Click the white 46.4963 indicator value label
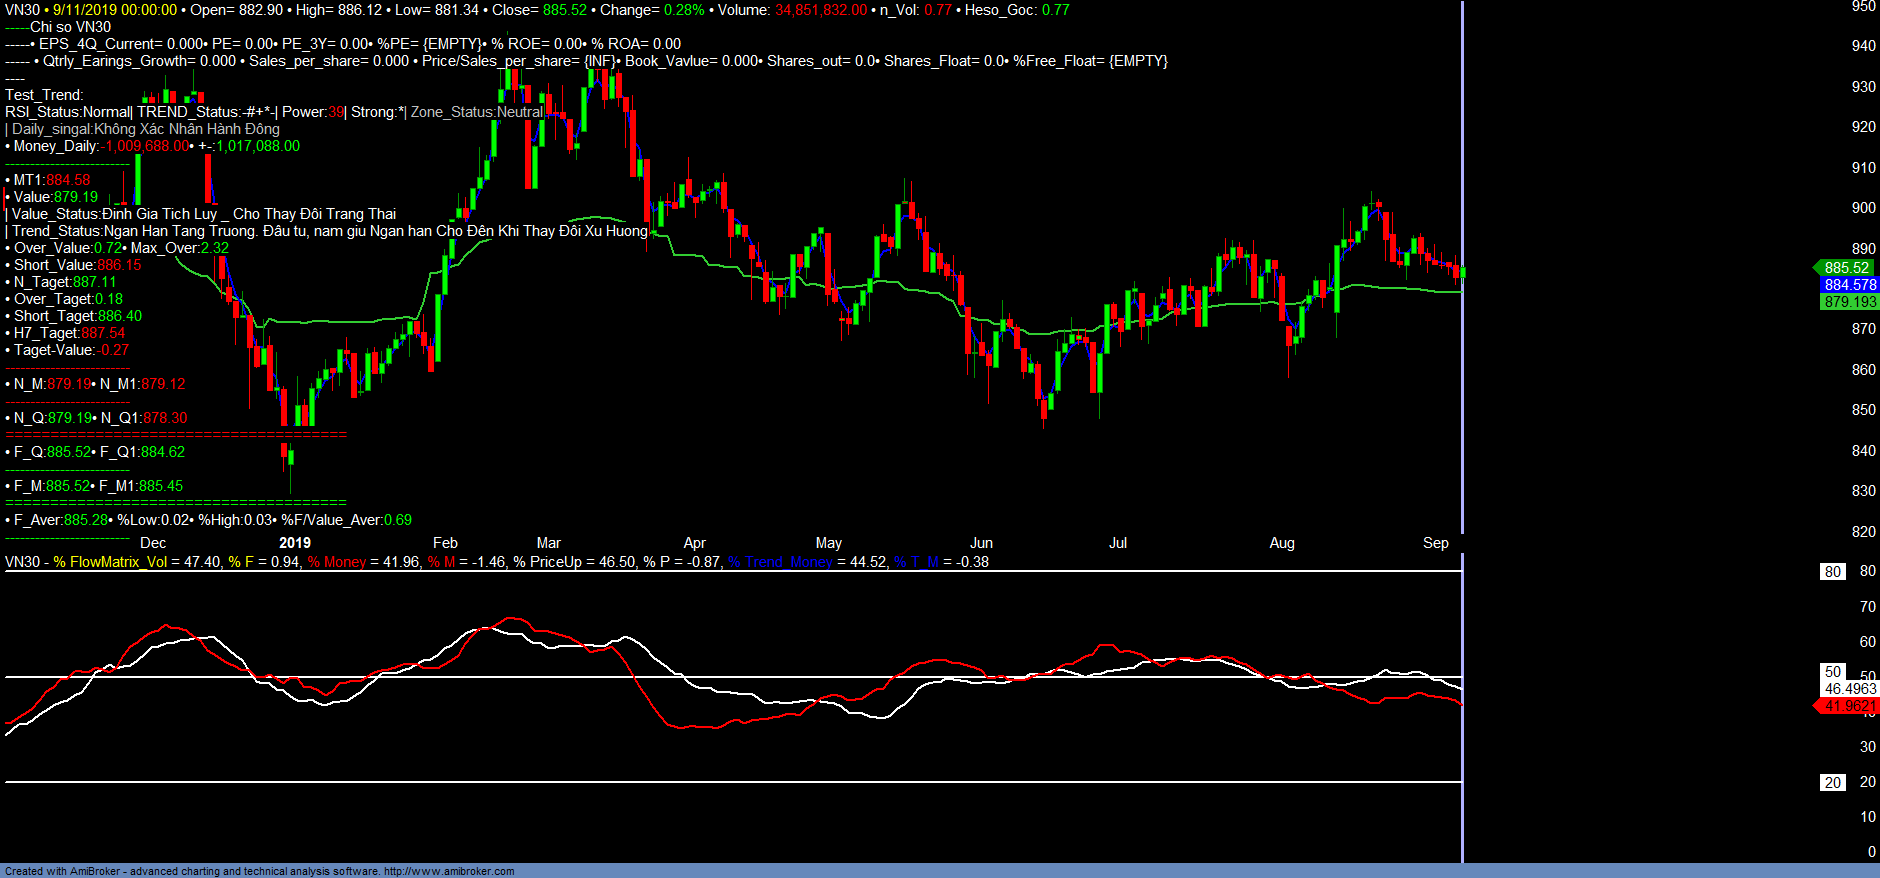Viewport: 1880px width, 878px height. [x=1850, y=689]
